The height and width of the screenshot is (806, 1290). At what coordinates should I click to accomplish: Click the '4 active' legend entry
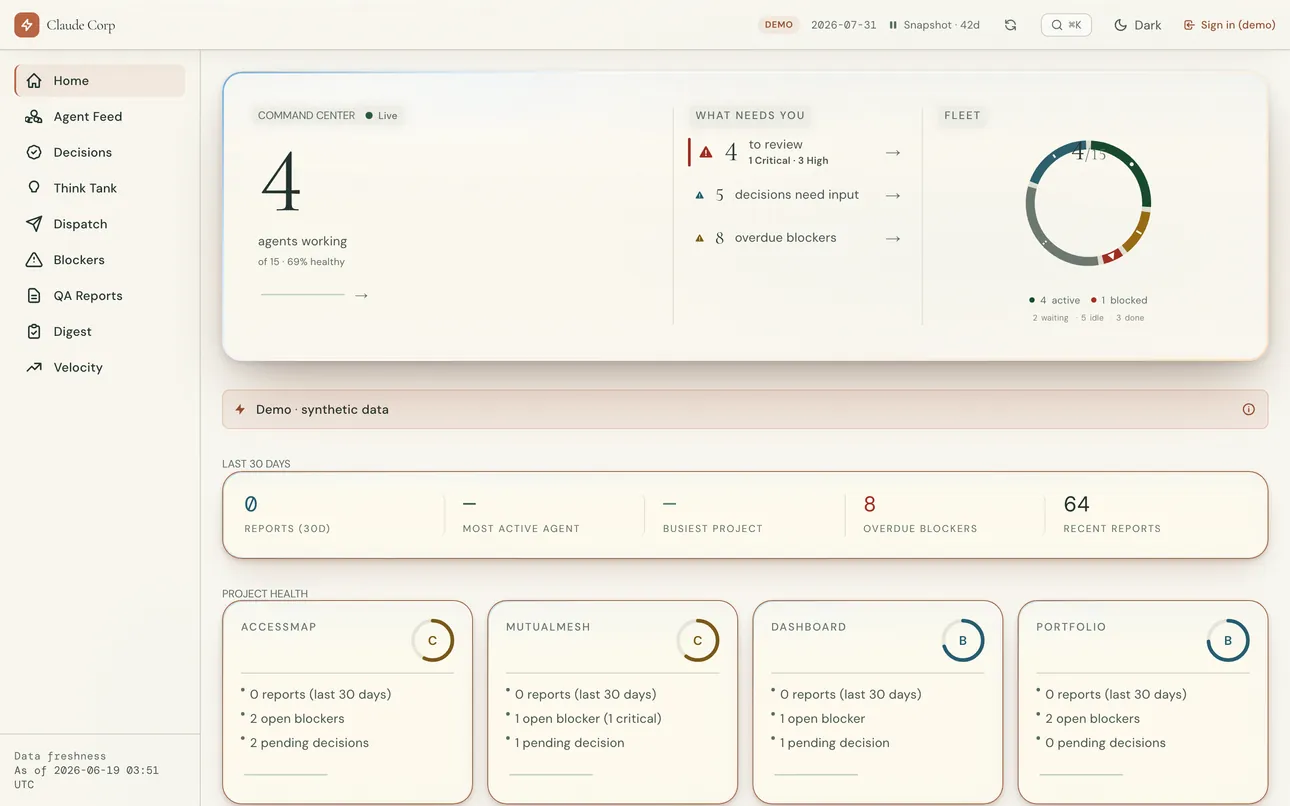(x=1054, y=300)
